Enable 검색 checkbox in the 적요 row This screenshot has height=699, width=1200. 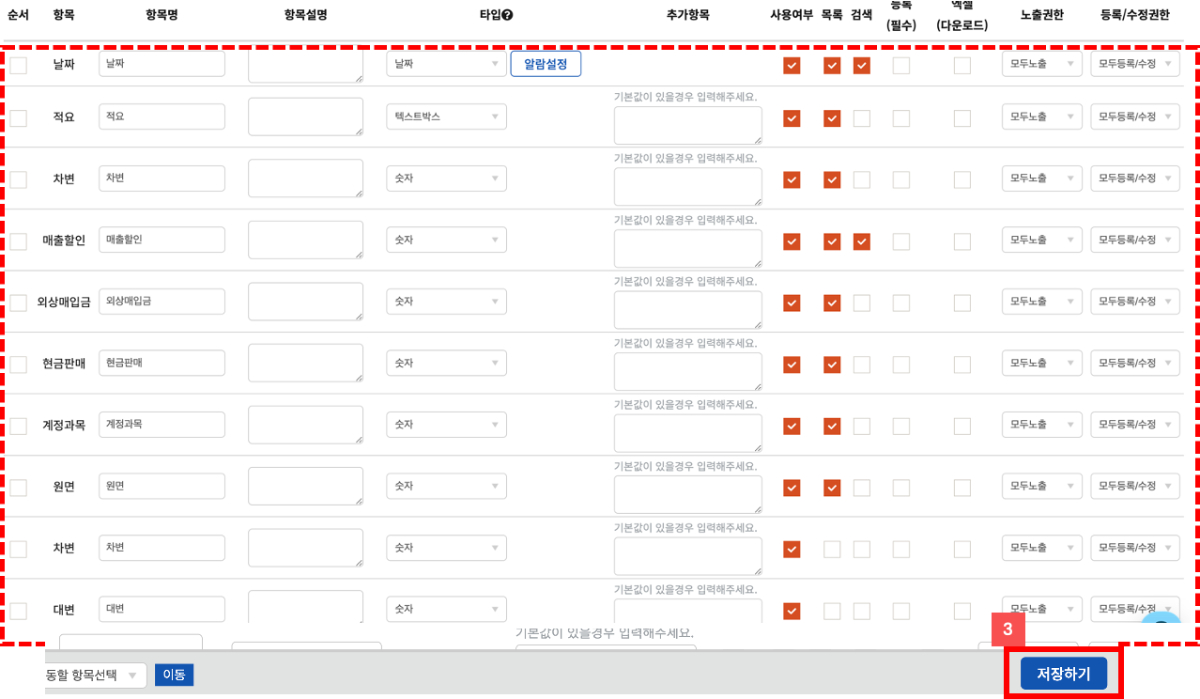tap(862, 118)
